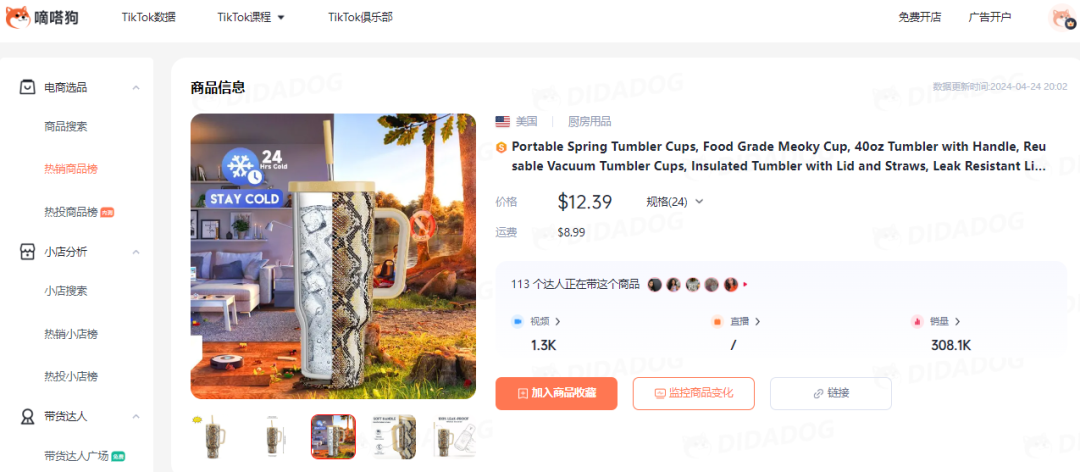
Task: Collapse the 小店分析 sidebar section
Action: (136, 252)
